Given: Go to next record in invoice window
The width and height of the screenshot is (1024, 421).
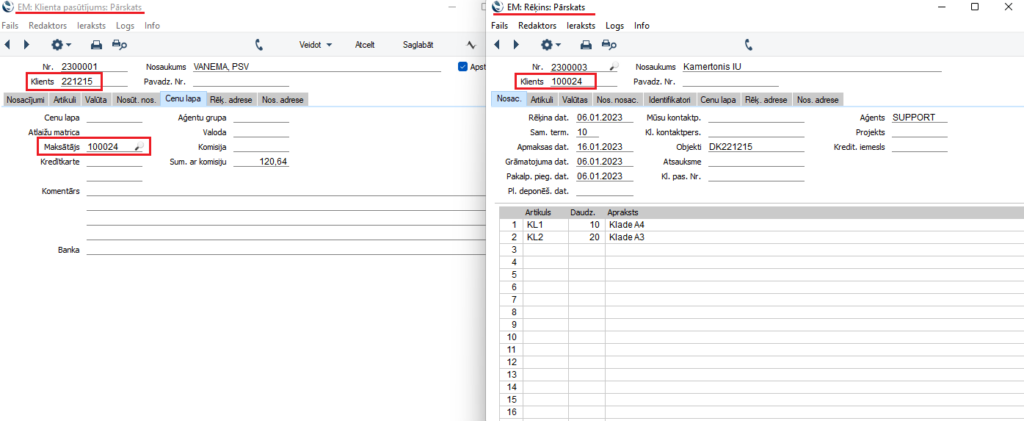Looking at the screenshot, I should pyautogui.click(x=516, y=44).
